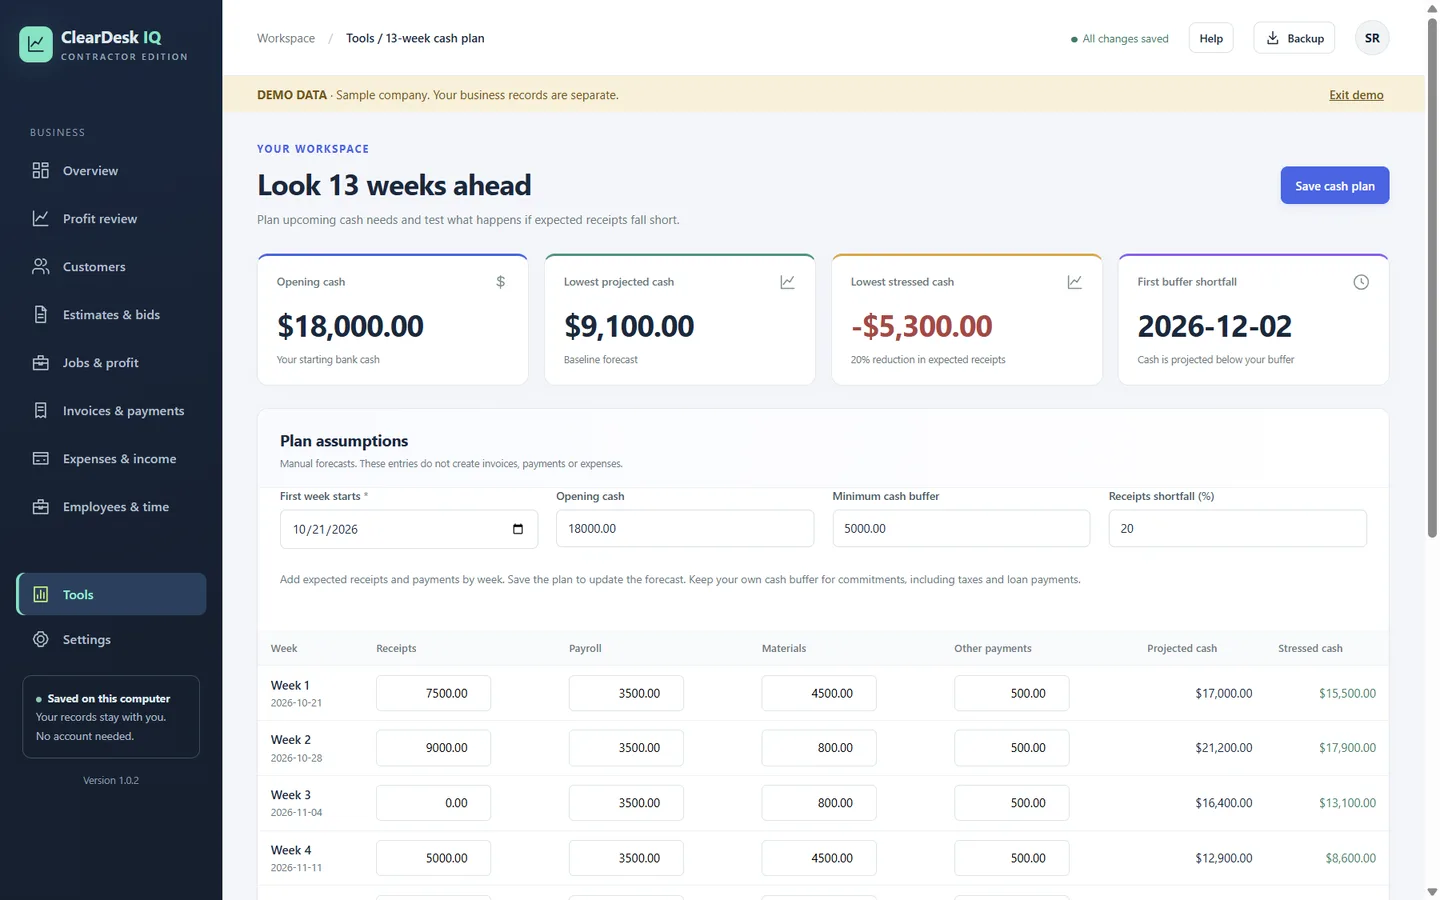Open Expenses & income
Image resolution: width=1440 pixels, height=900 pixels.
(x=111, y=459)
